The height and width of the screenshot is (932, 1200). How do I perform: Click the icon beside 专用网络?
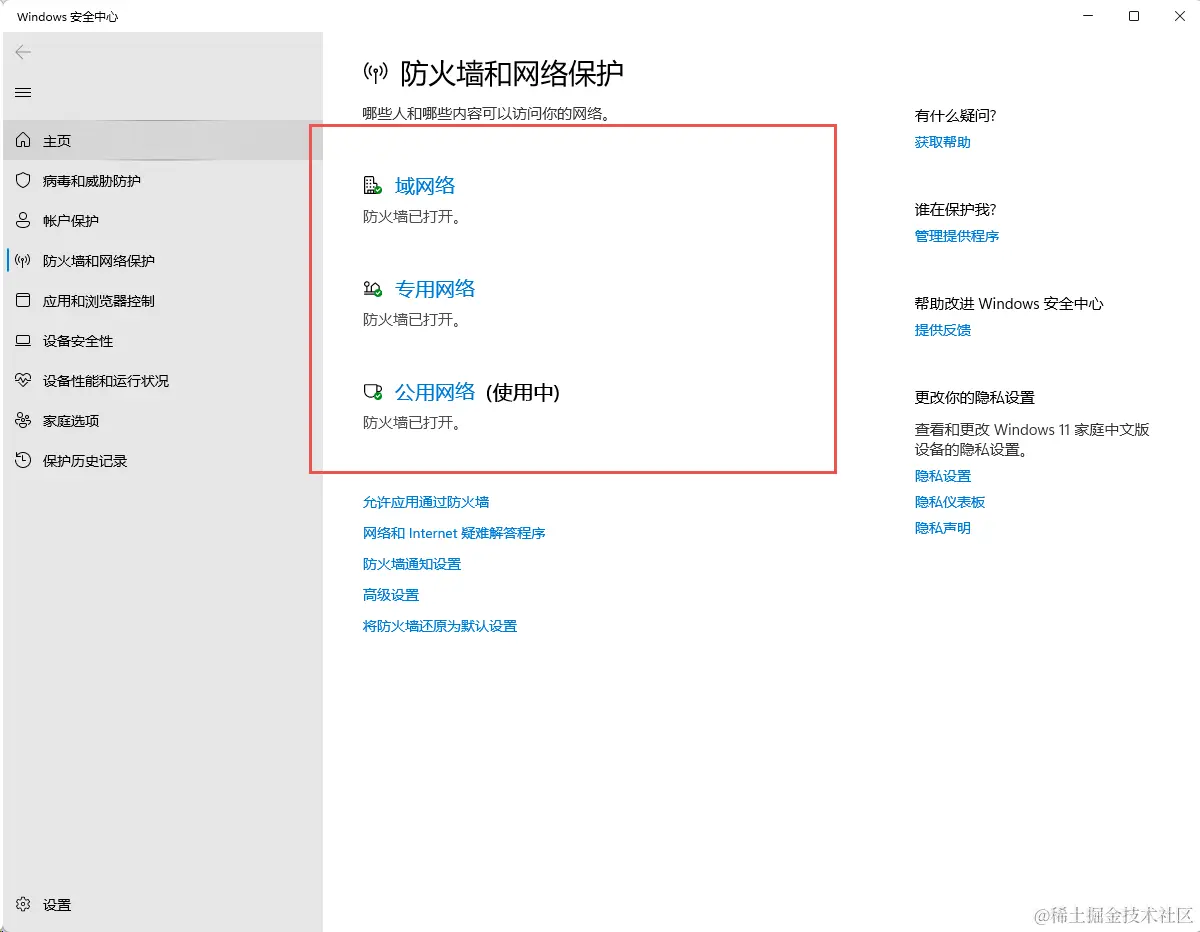coord(372,289)
